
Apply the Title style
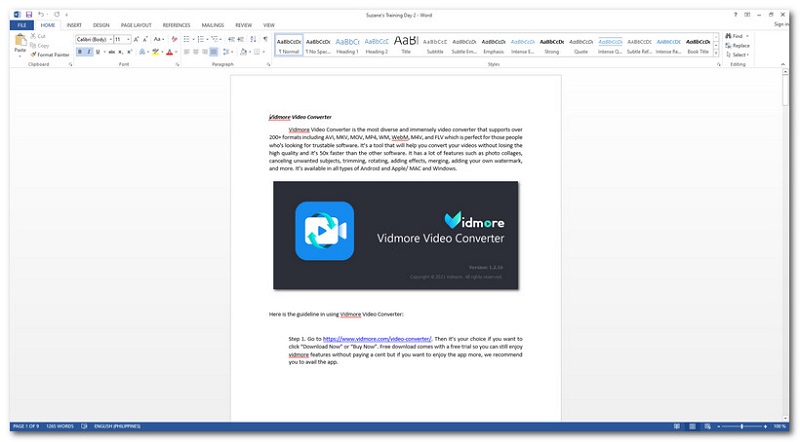[406, 45]
